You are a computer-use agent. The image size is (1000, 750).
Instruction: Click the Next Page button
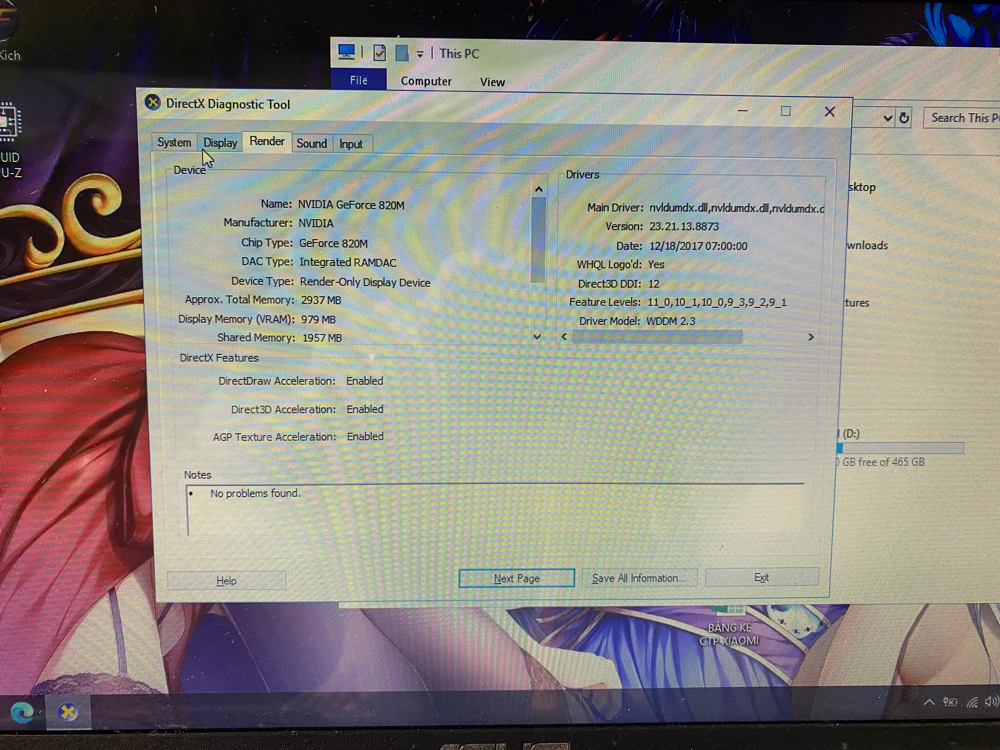click(517, 578)
